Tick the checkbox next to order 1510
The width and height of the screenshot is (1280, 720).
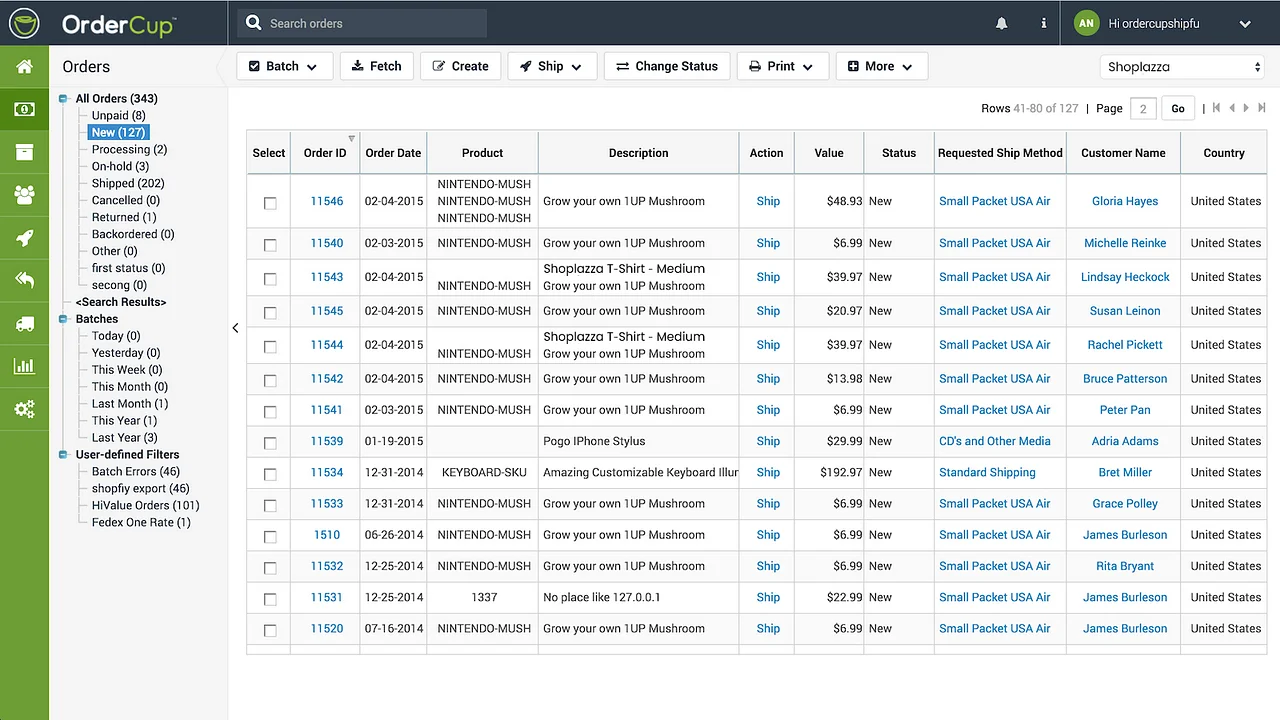pos(269,535)
